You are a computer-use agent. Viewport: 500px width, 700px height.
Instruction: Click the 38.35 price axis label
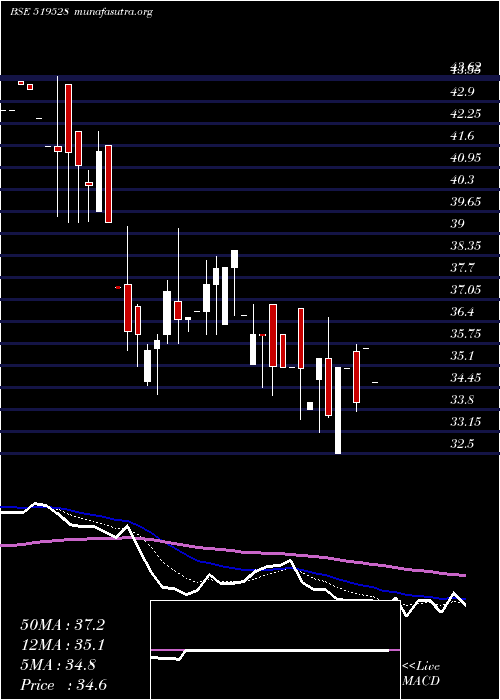point(466,246)
